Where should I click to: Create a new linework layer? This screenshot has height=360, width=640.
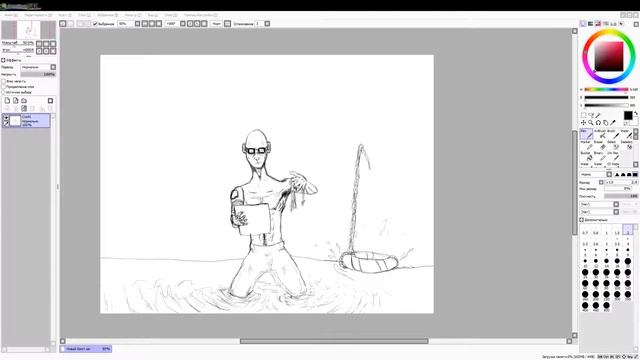(16, 100)
